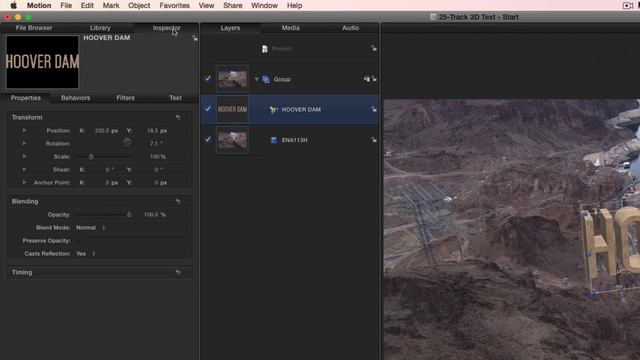This screenshot has width=640, height=360.
Task: Click the 2D/3D icon on Group row
Action: point(367,79)
